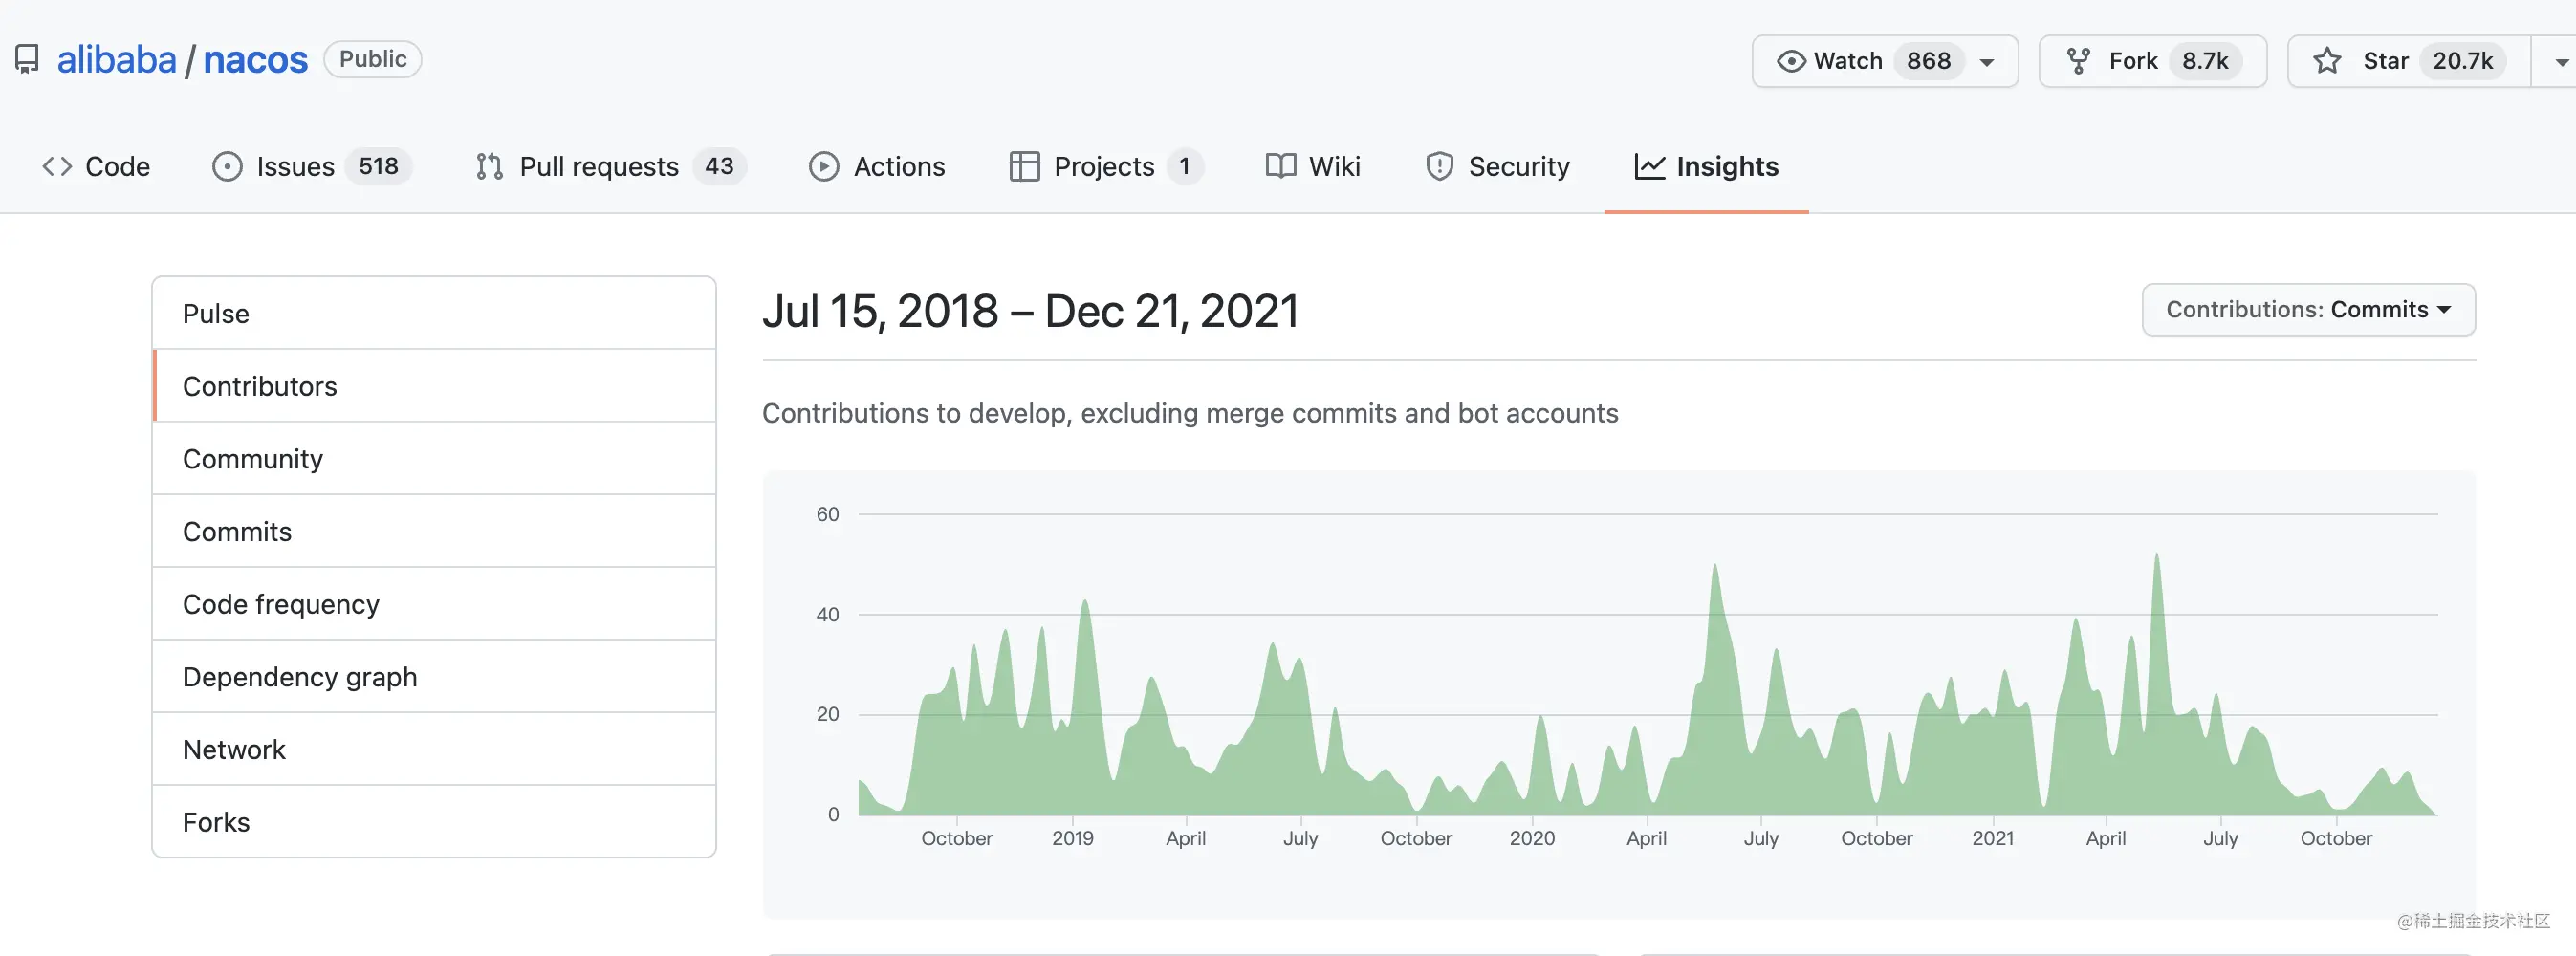This screenshot has height=956, width=2576.
Task: Click the Watch button label
Action: point(1848,61)
